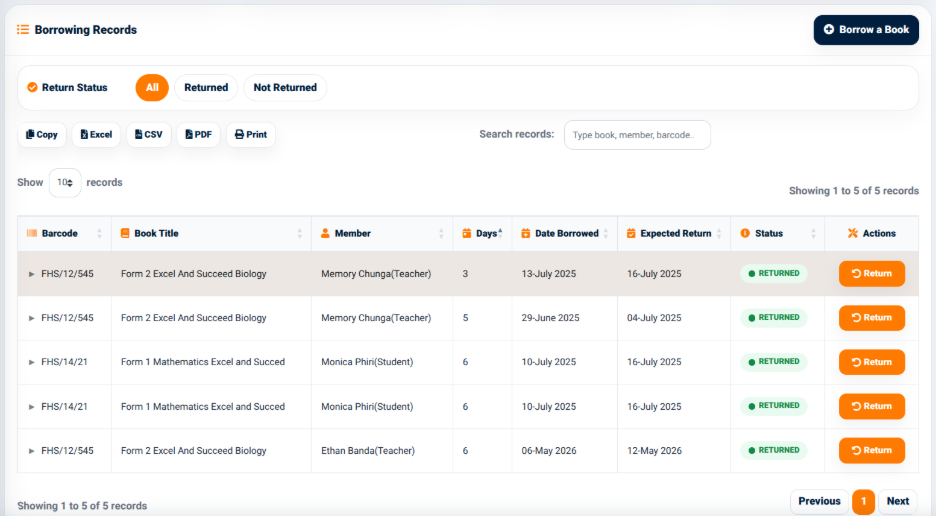
Task: Go to the Next page
Action: [897, 502]
